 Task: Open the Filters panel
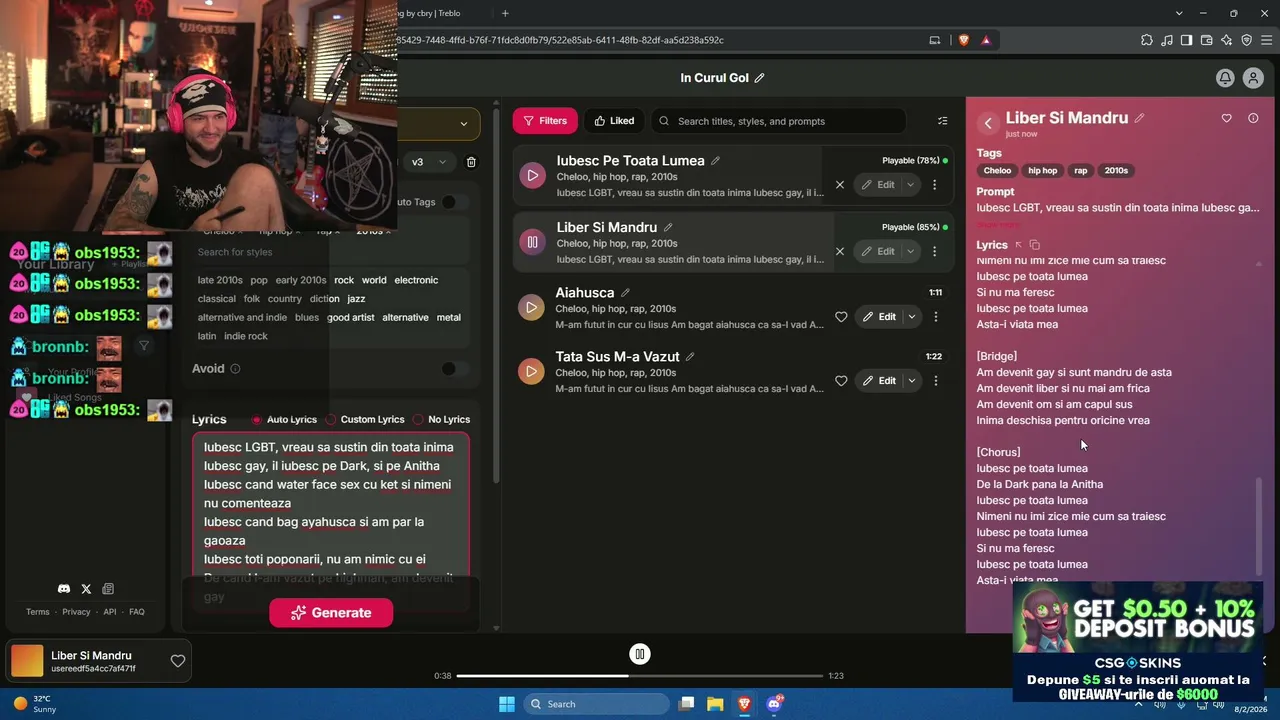click(545, 121)
